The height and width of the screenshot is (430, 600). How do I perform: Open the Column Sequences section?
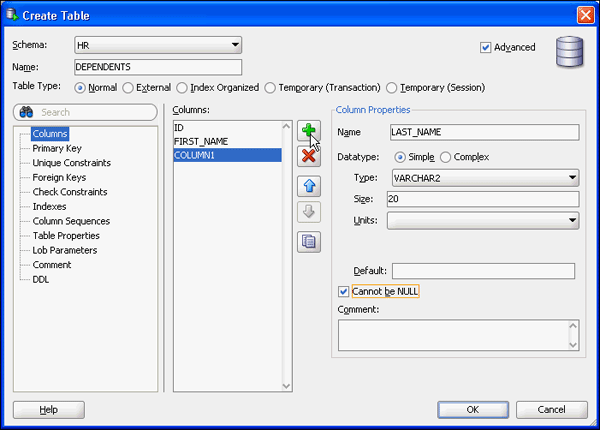(71, 221)
